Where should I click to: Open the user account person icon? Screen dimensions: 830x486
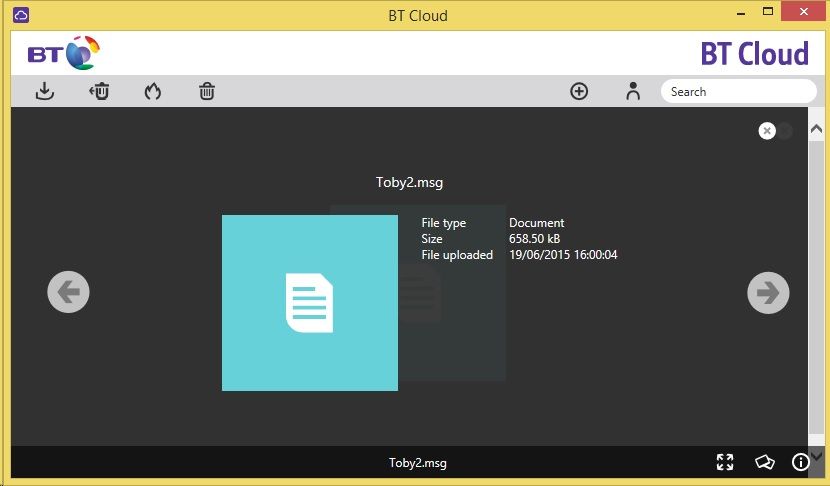tap(632, 91)
